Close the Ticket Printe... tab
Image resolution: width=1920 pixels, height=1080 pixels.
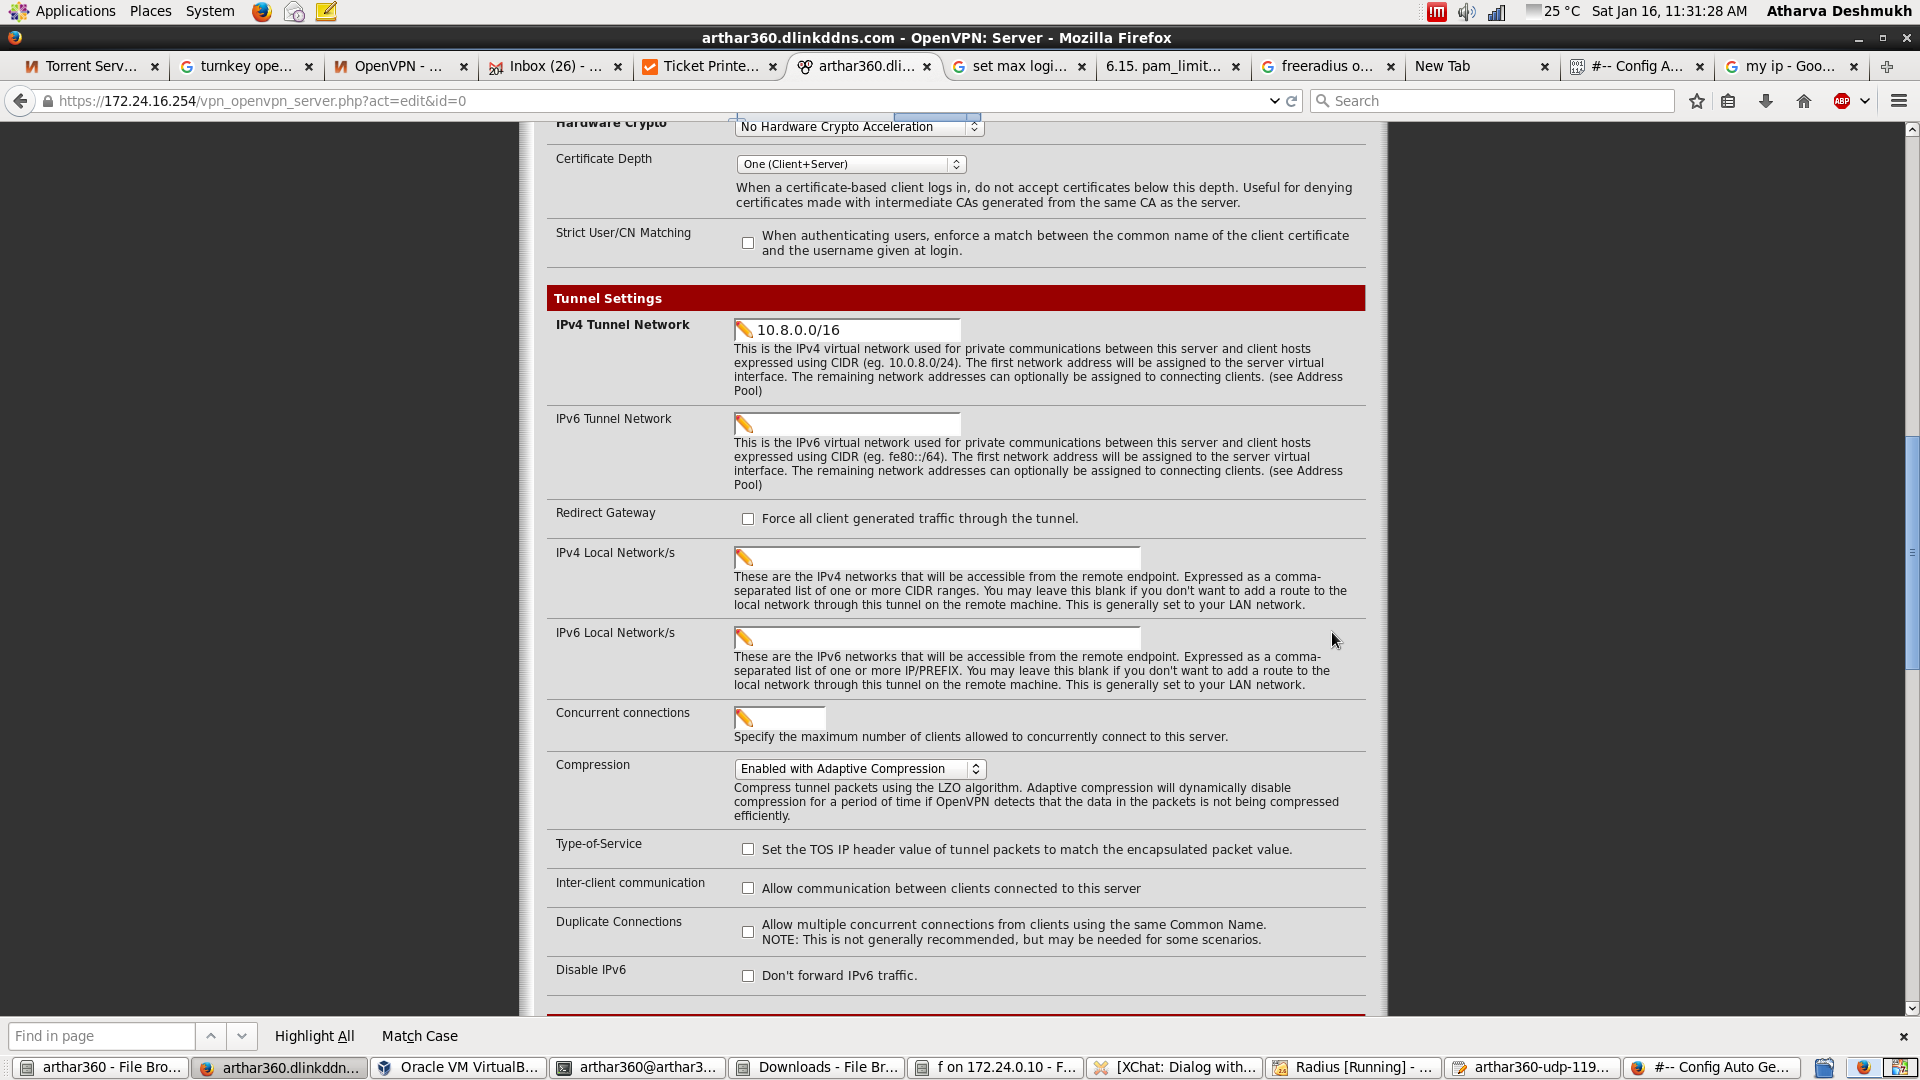point(773,67)
